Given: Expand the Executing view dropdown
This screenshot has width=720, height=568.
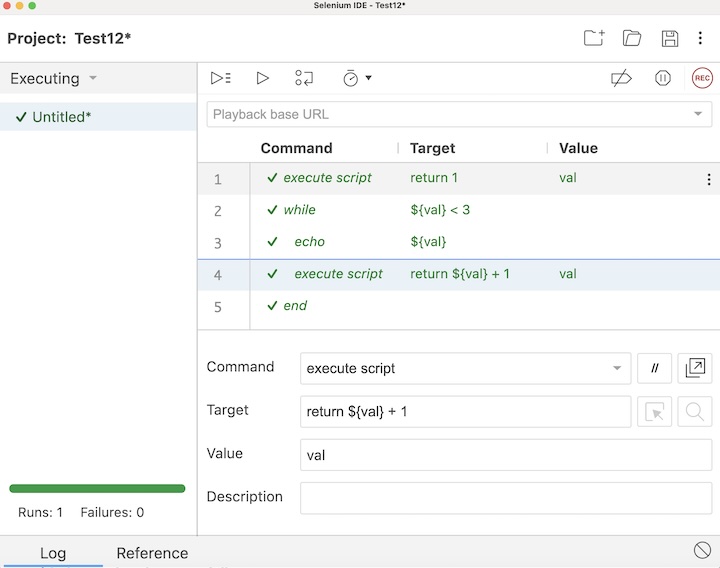Looking at the screenshot, I should 93,78.
